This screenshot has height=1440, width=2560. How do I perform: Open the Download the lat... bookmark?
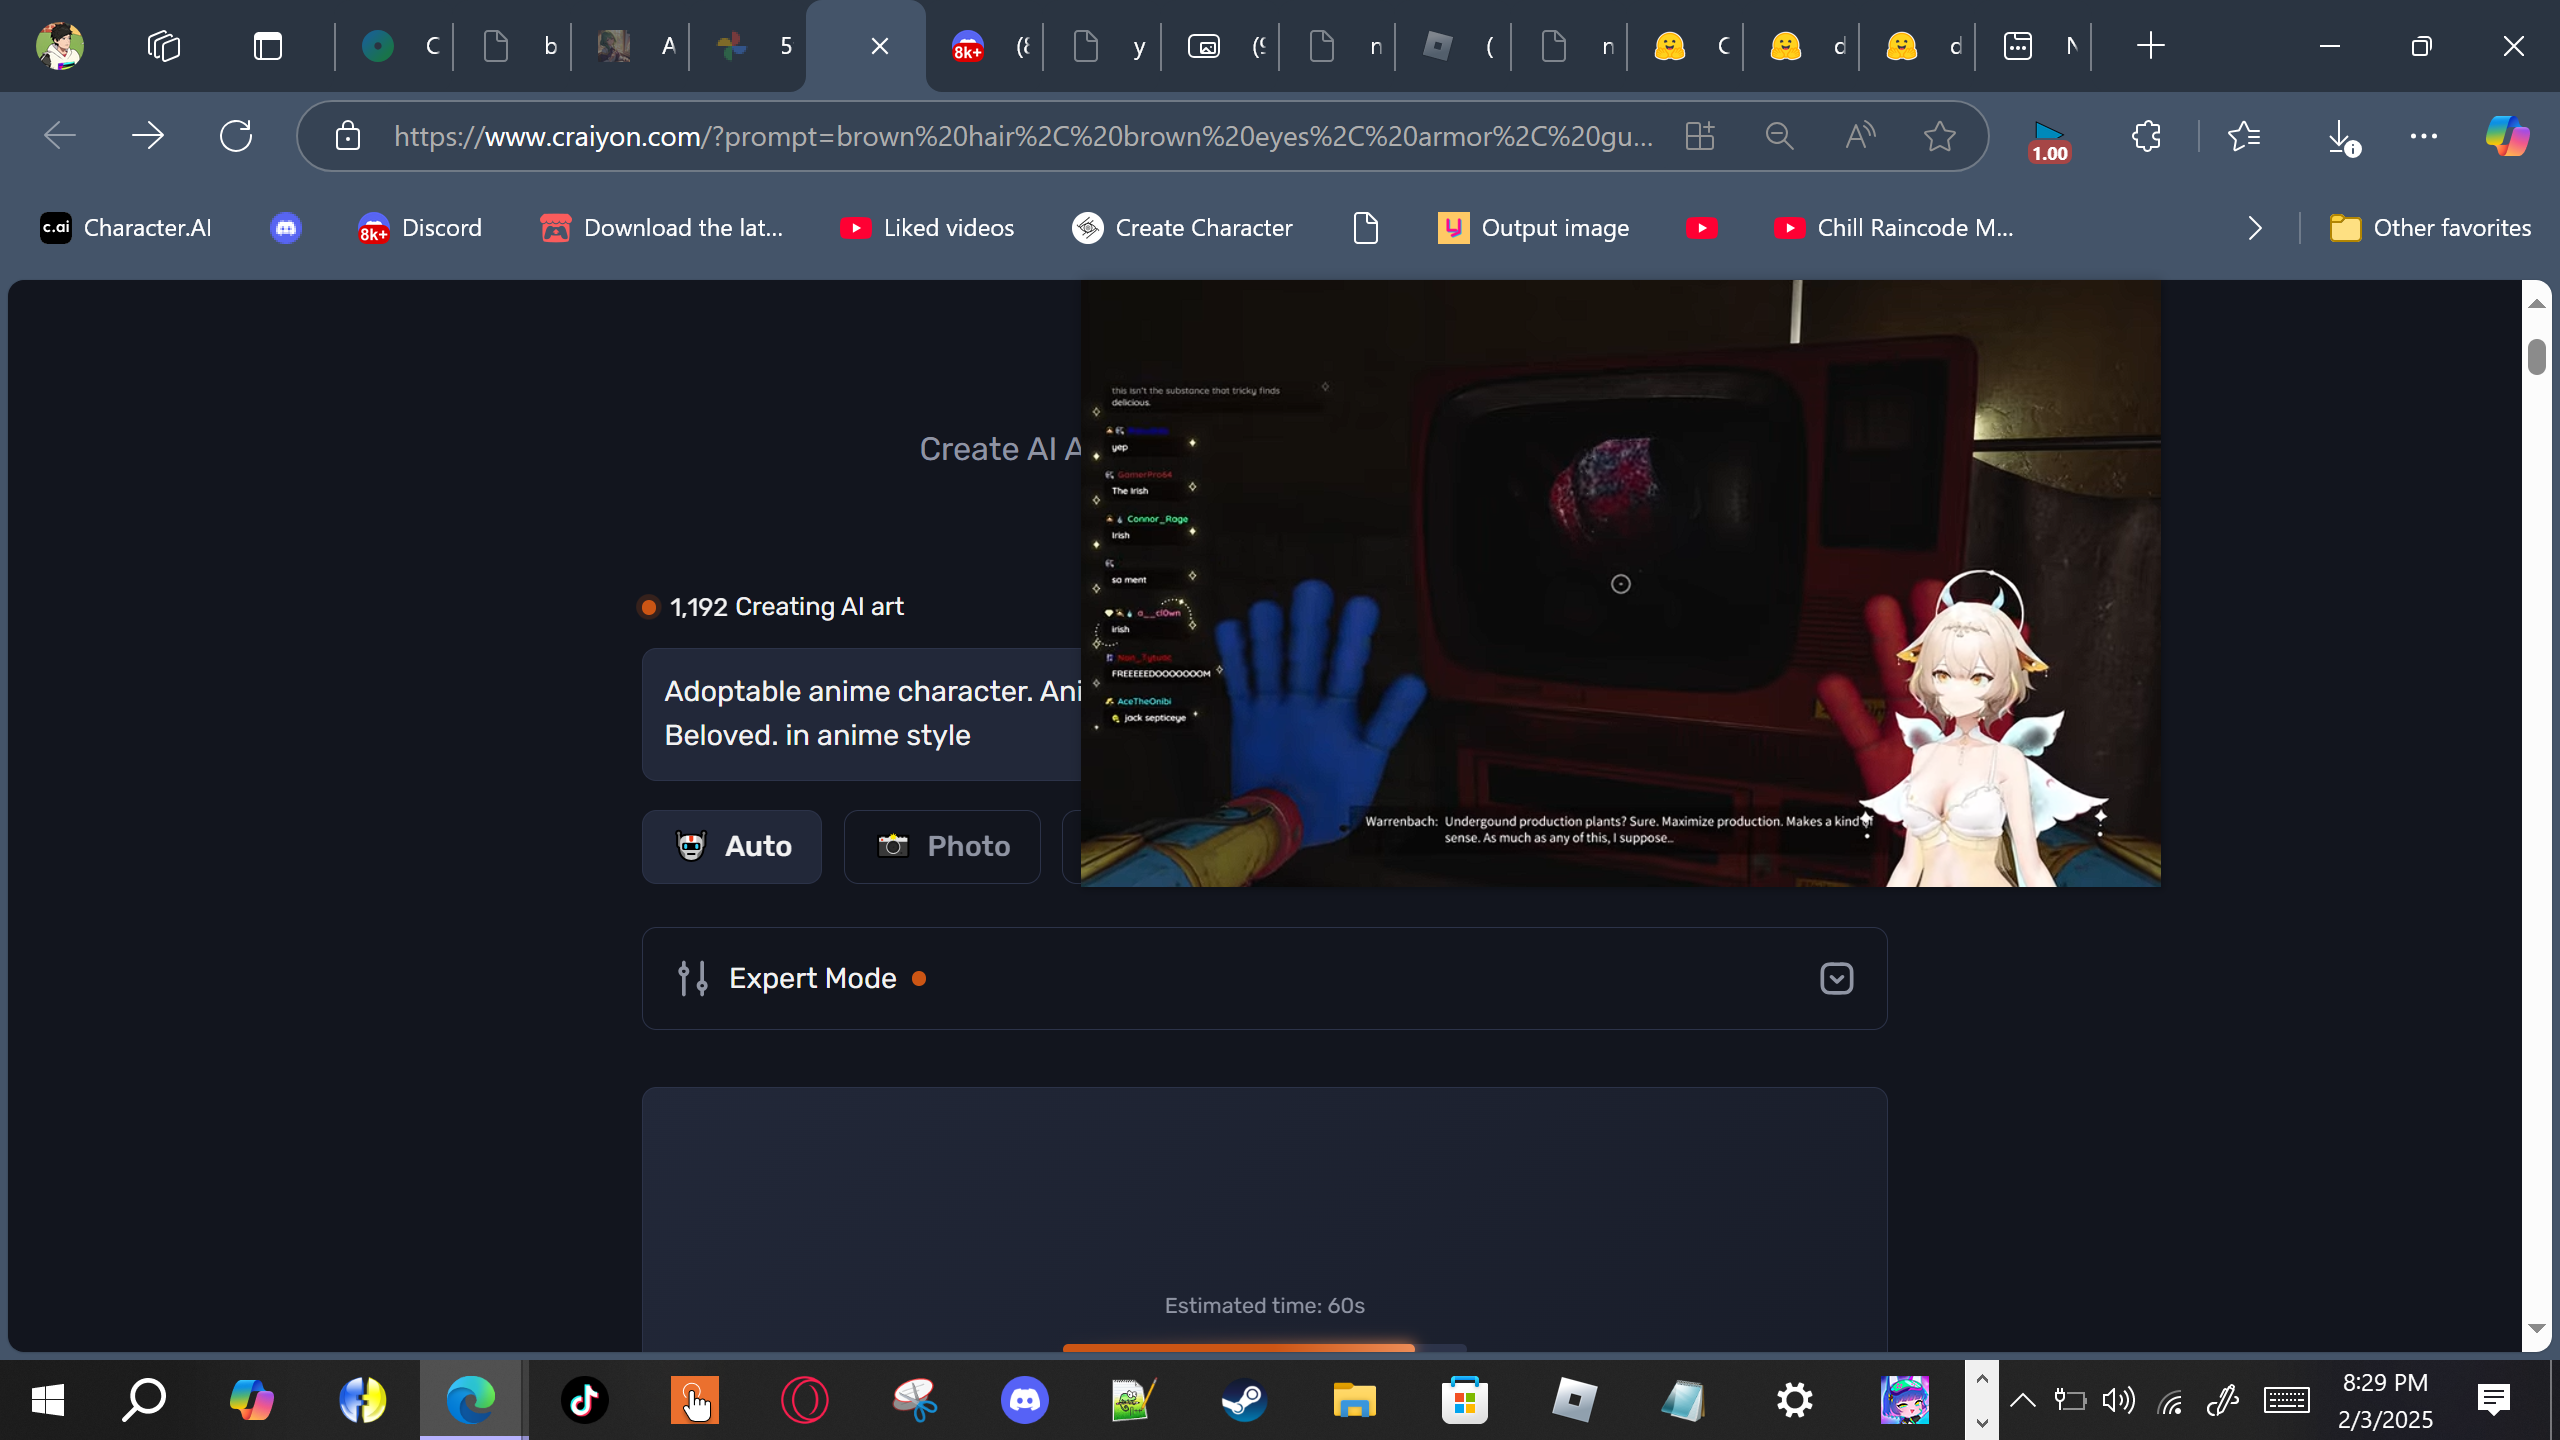click(662, 228)
